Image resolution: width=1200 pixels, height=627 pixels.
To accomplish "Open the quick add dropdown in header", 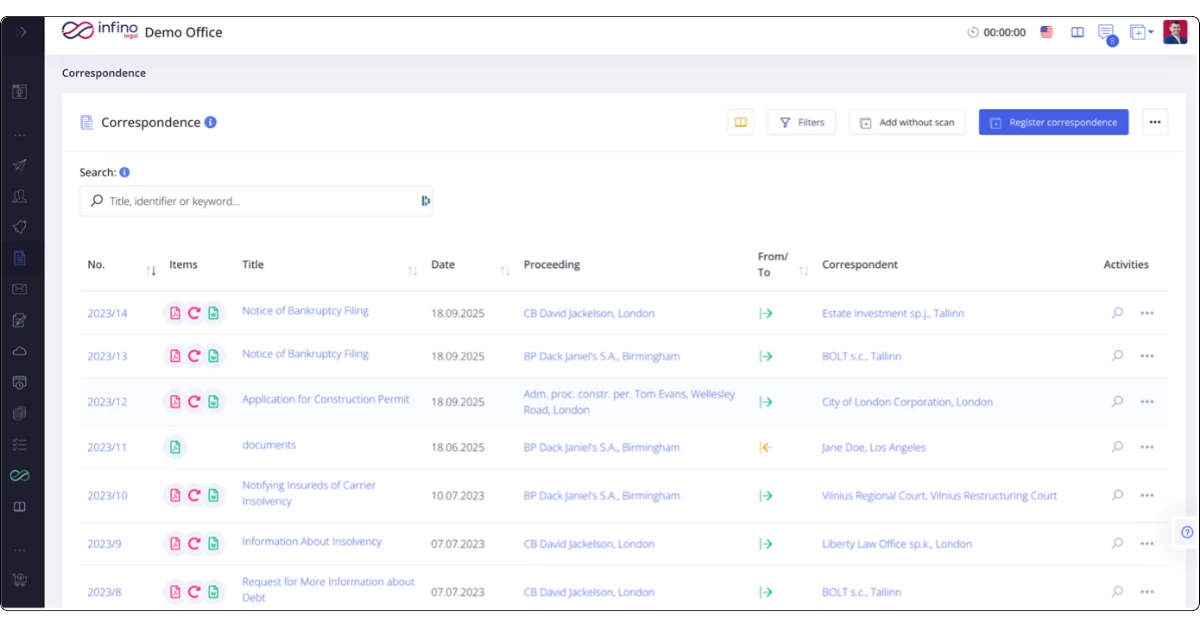I will click(1141, 32).
